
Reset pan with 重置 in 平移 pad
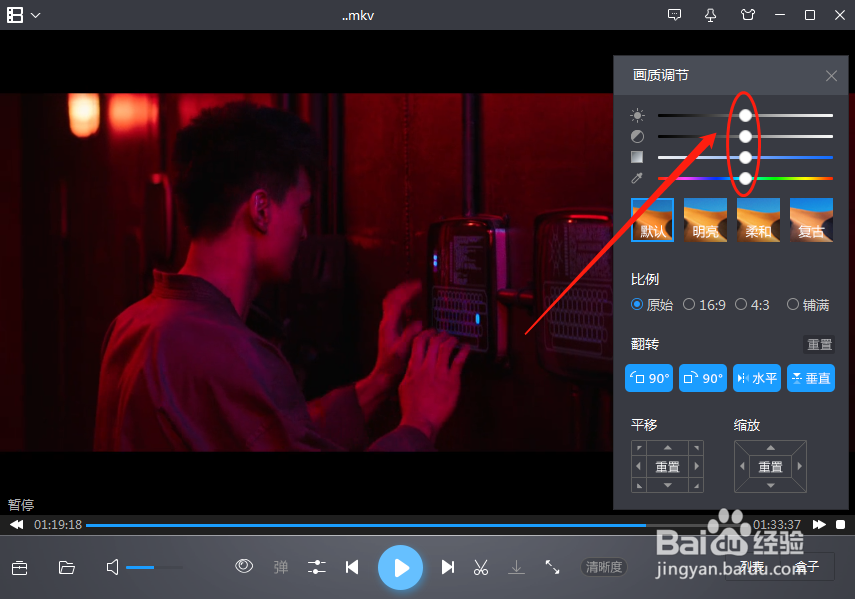pos(667,467)
